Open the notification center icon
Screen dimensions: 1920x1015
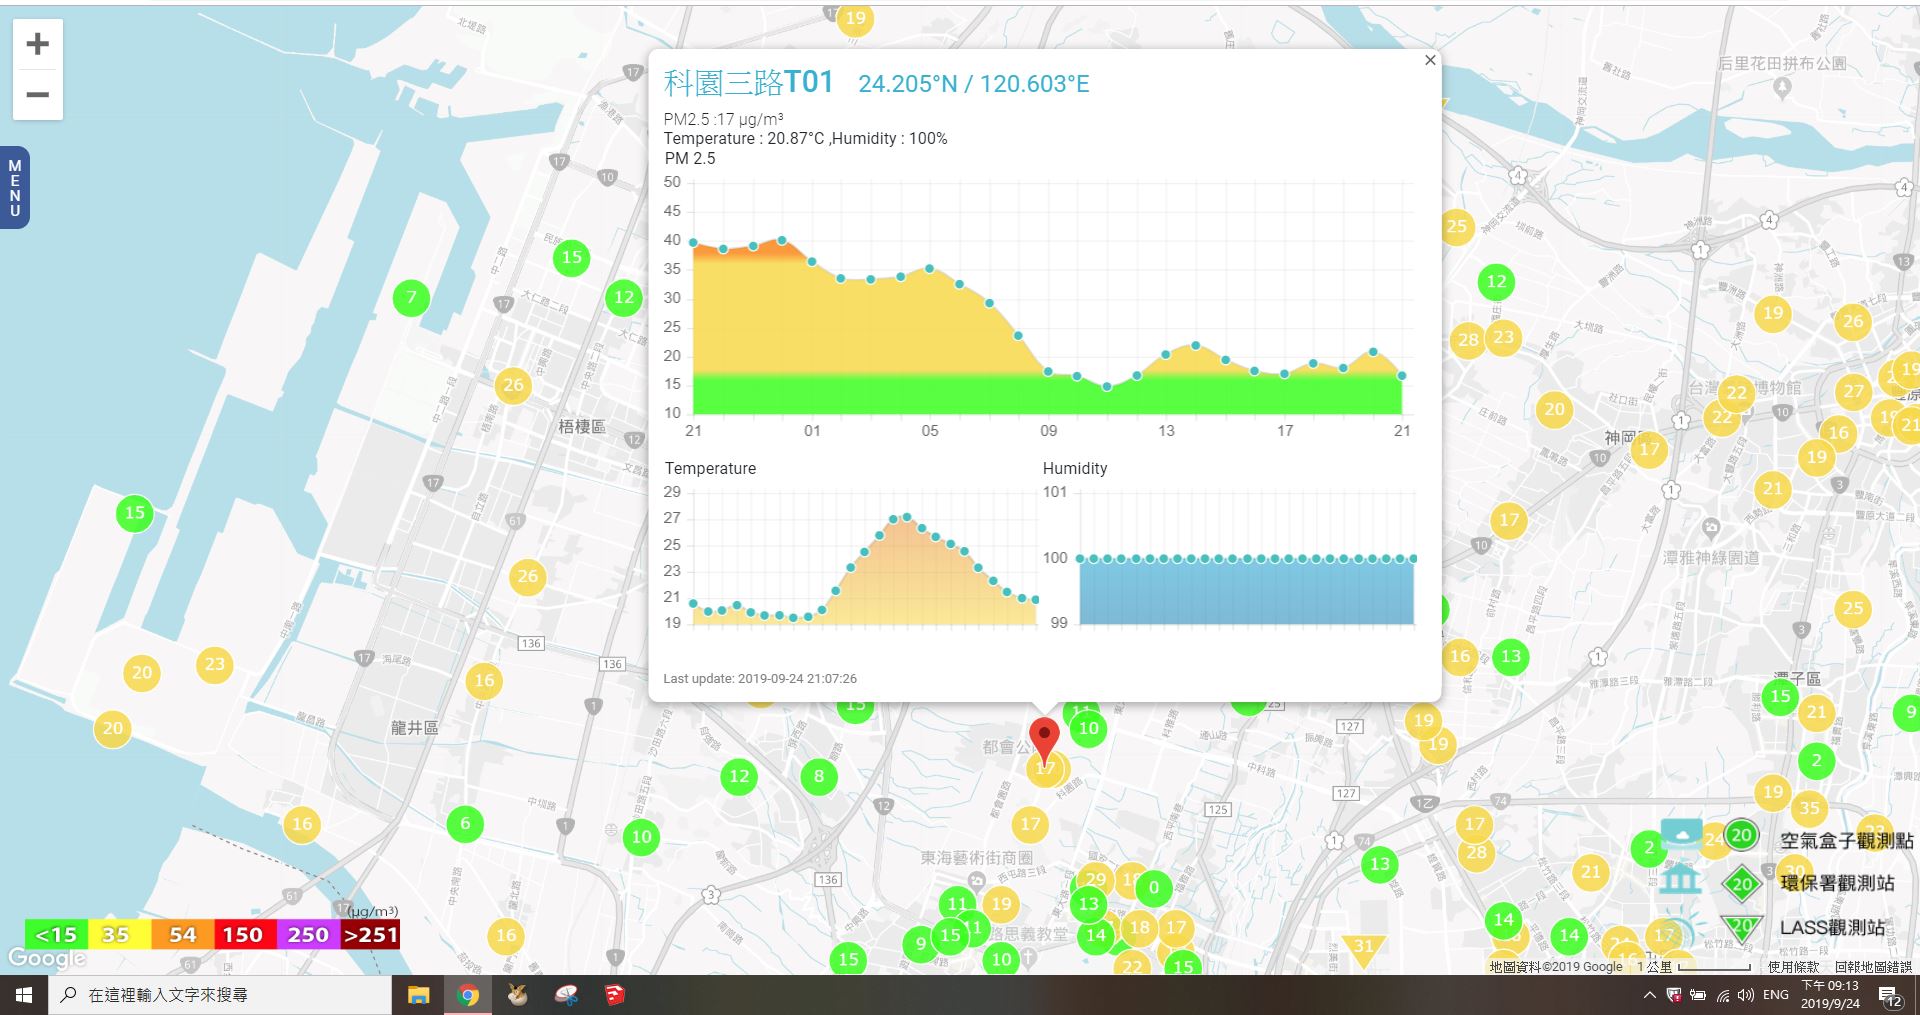click(1891, 996)
